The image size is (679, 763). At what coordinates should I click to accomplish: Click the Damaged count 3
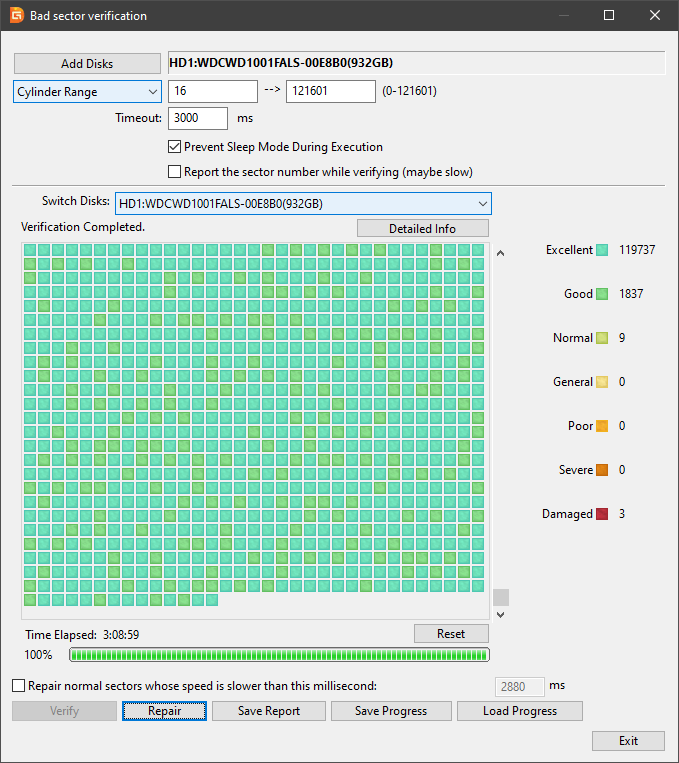622,514
